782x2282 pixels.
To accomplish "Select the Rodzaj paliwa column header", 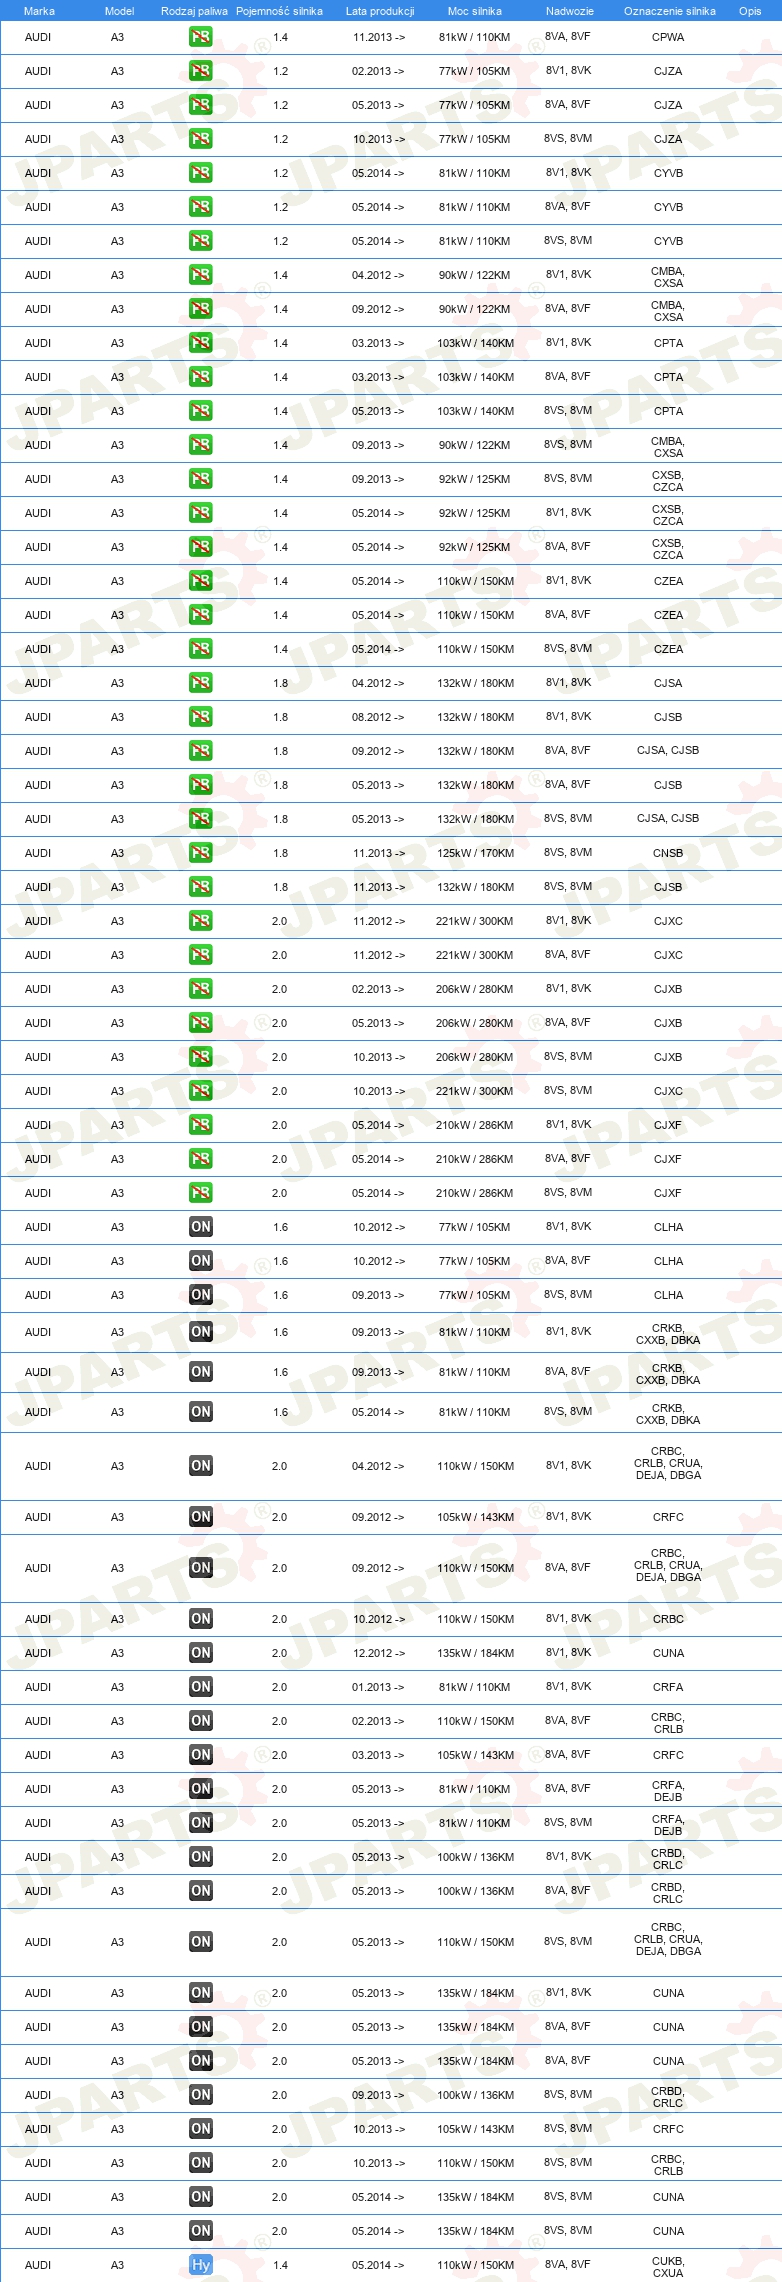I will pos(194,11).
